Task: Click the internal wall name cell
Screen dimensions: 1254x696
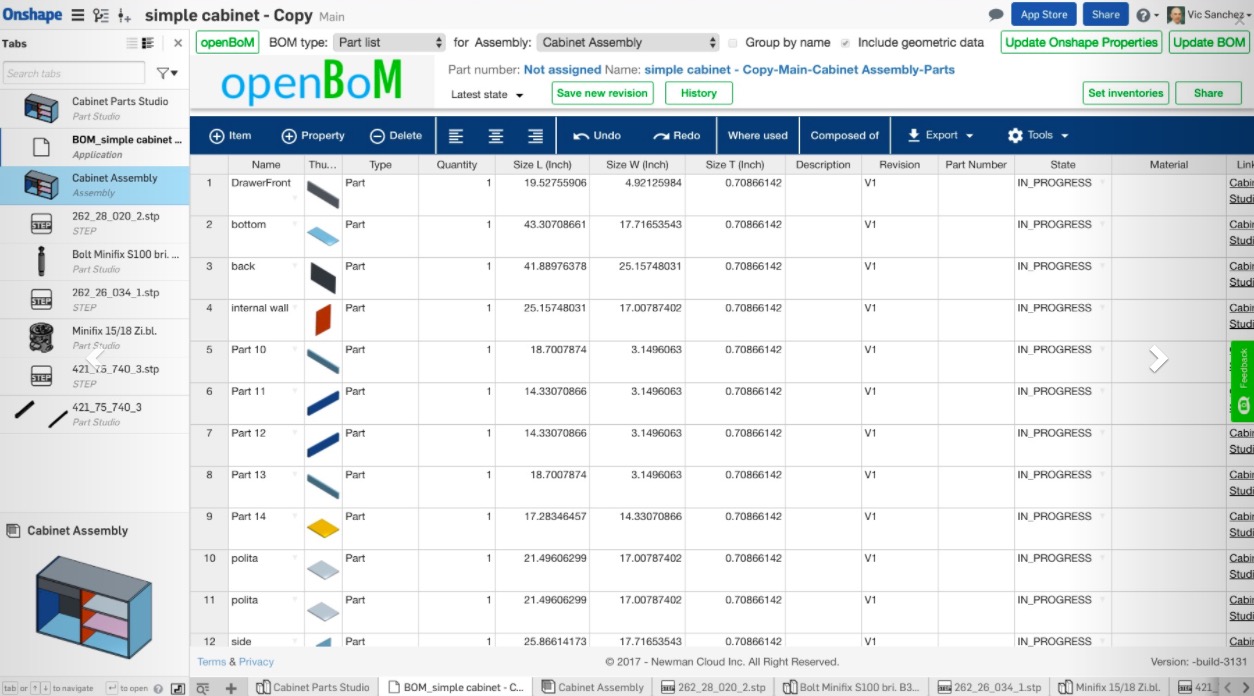Action: [265, 320]
